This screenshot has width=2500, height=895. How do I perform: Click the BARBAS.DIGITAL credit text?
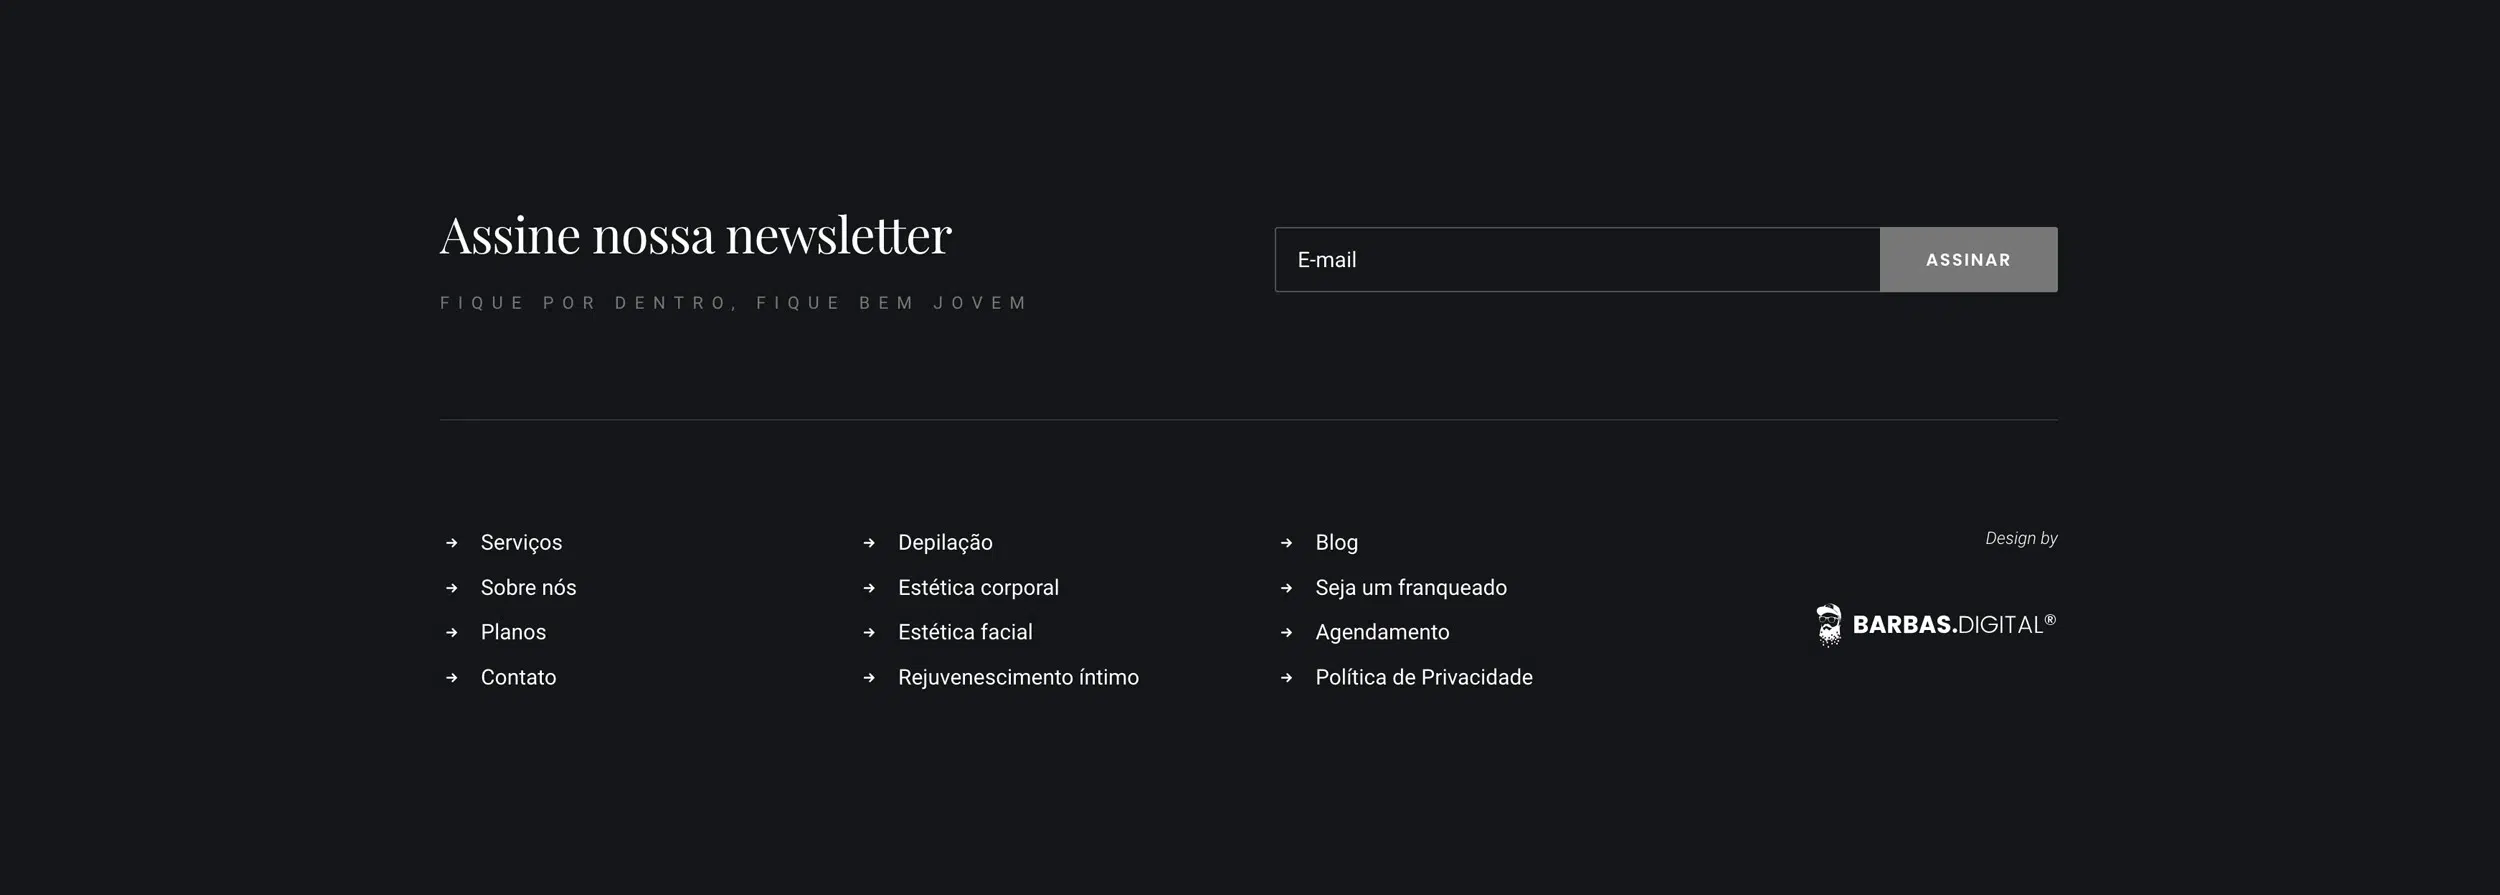click(1953, 625)
